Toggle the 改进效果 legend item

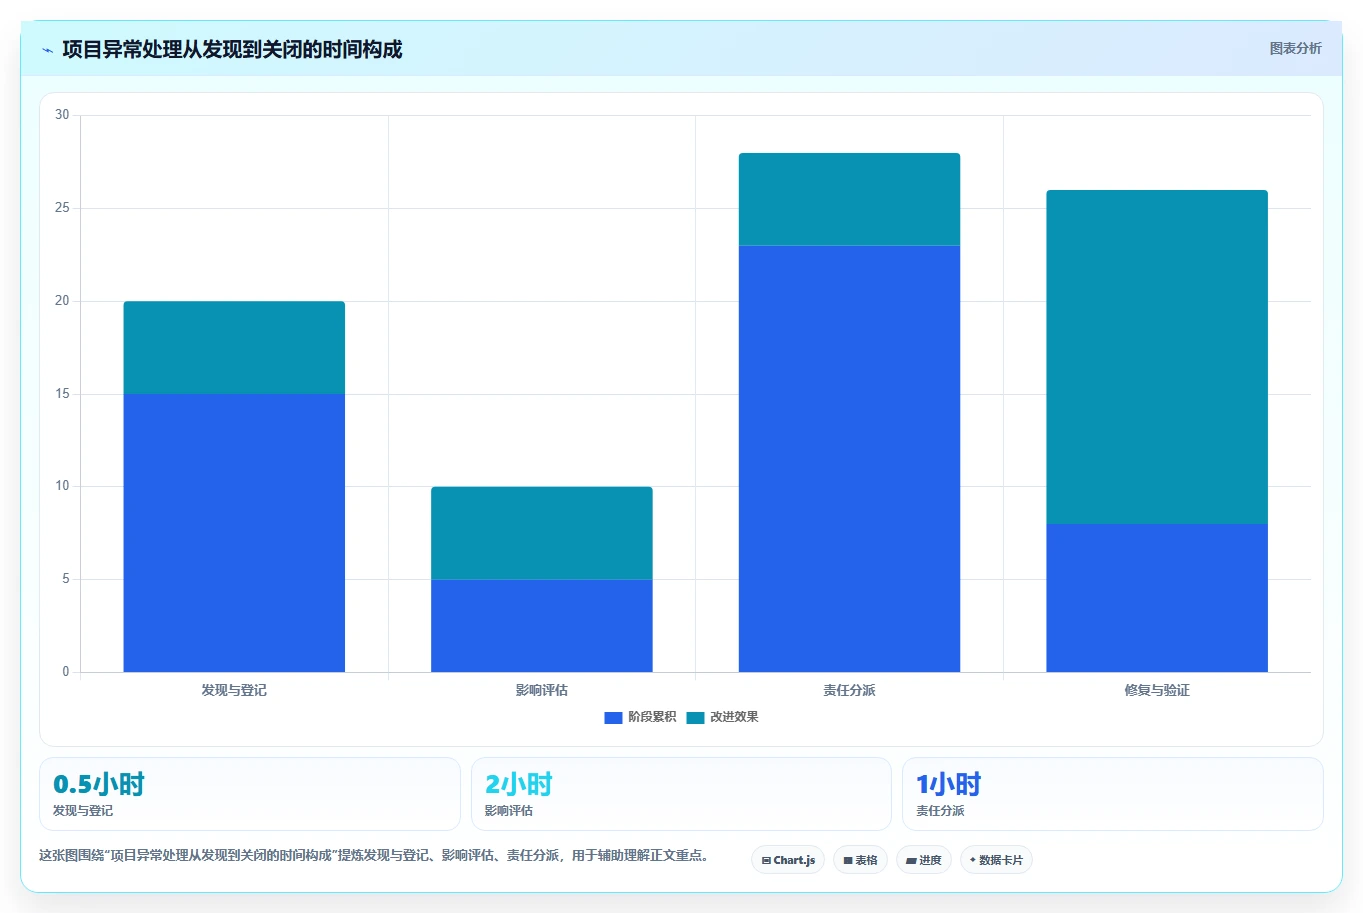click(722, 717)
